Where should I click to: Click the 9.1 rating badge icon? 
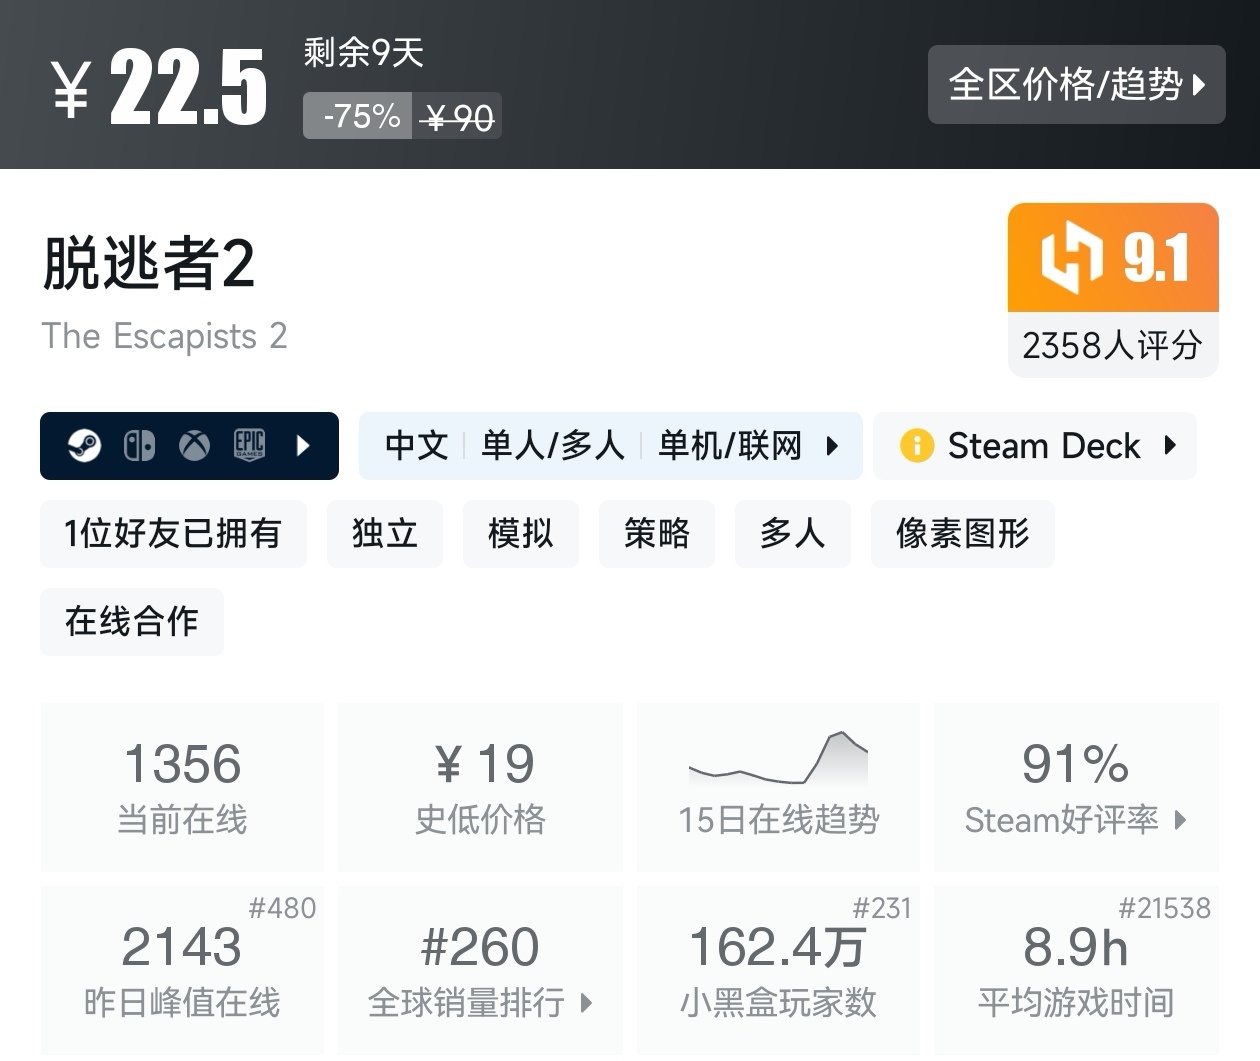click(1070, 258)
